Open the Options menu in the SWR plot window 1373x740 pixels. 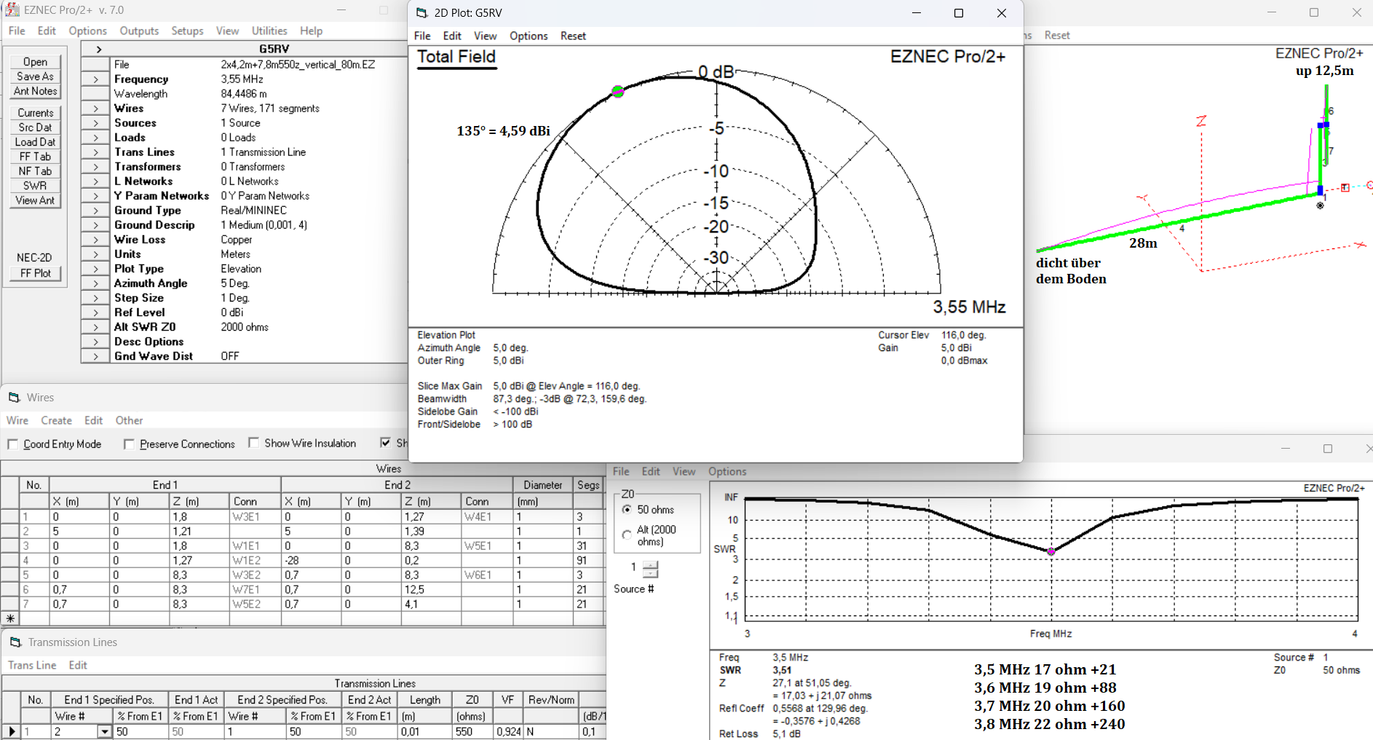pyautogui.click(x=728, y=472)
